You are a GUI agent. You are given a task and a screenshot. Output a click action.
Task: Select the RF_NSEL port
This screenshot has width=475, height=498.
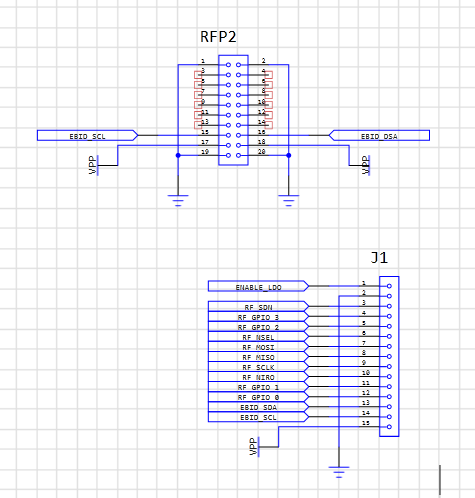[258, 336]
